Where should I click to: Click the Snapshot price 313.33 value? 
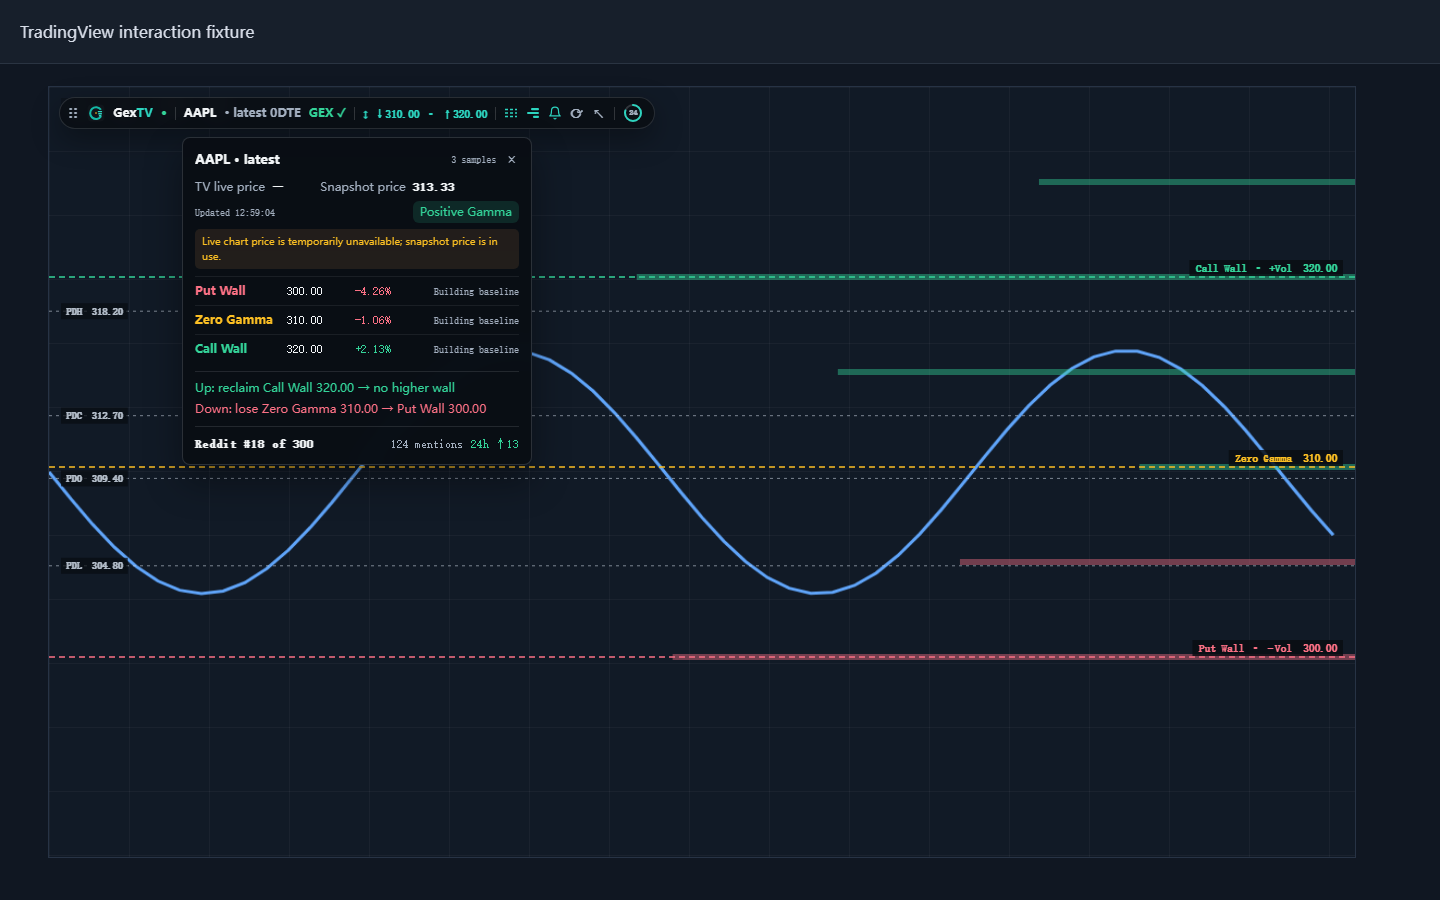(x=434, y=187)
